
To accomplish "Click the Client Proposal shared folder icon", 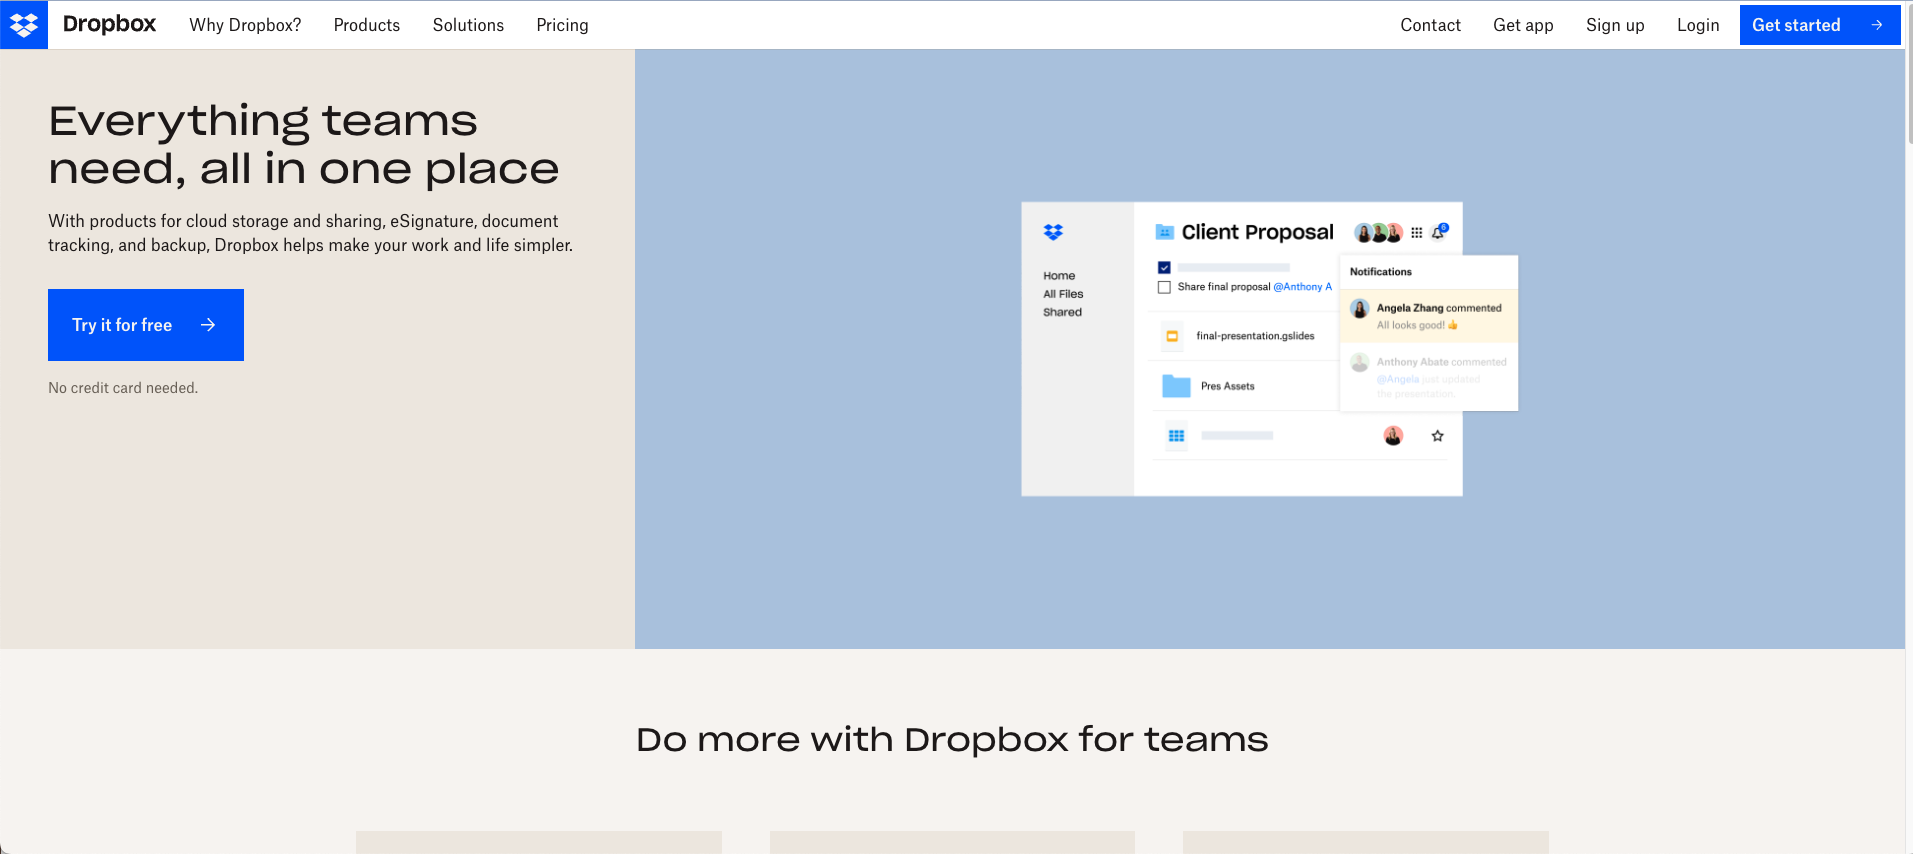I will pyautogui.click(x=1164, y=232).
